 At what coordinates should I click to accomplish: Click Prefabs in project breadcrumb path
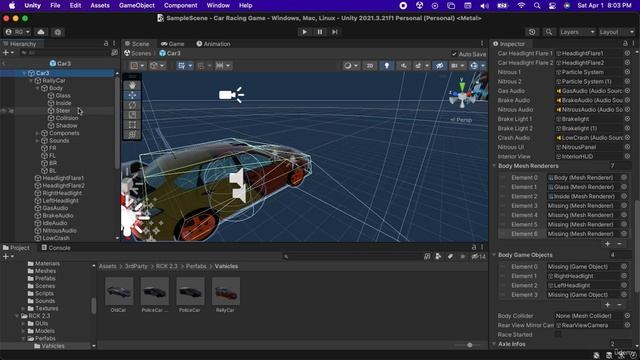click(x=196, y=266)
